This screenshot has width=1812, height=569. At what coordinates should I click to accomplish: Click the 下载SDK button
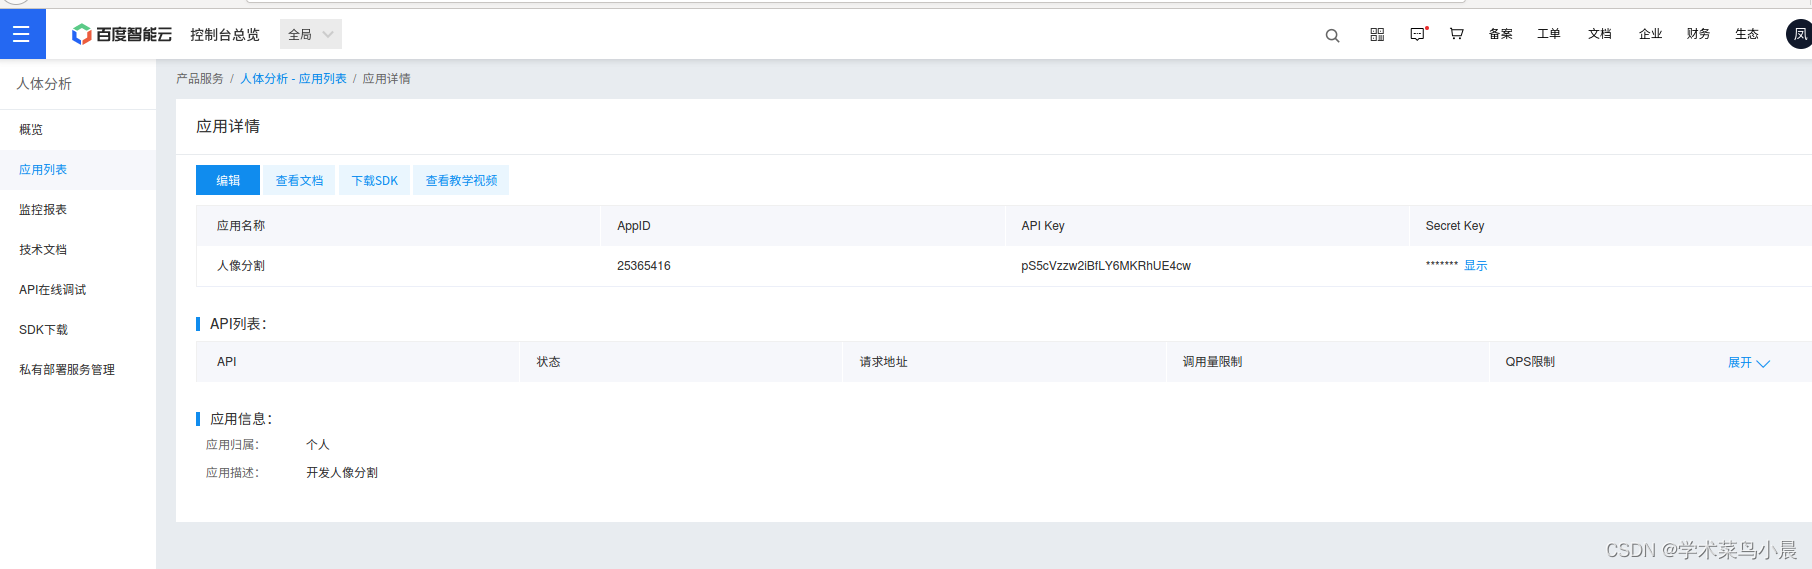(x=375, y=180)
